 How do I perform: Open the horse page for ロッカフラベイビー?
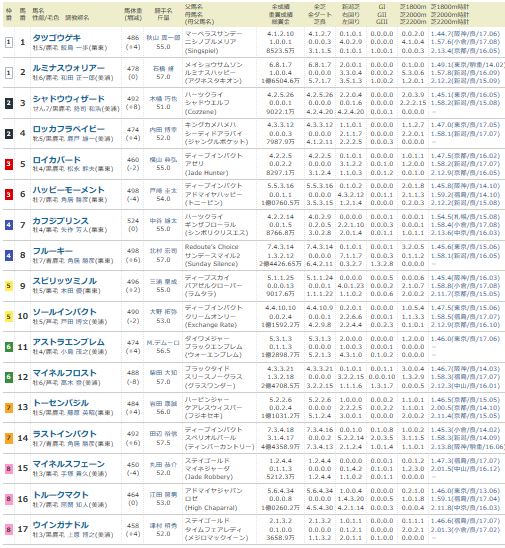pyautogui.click(x=68, y=129)
